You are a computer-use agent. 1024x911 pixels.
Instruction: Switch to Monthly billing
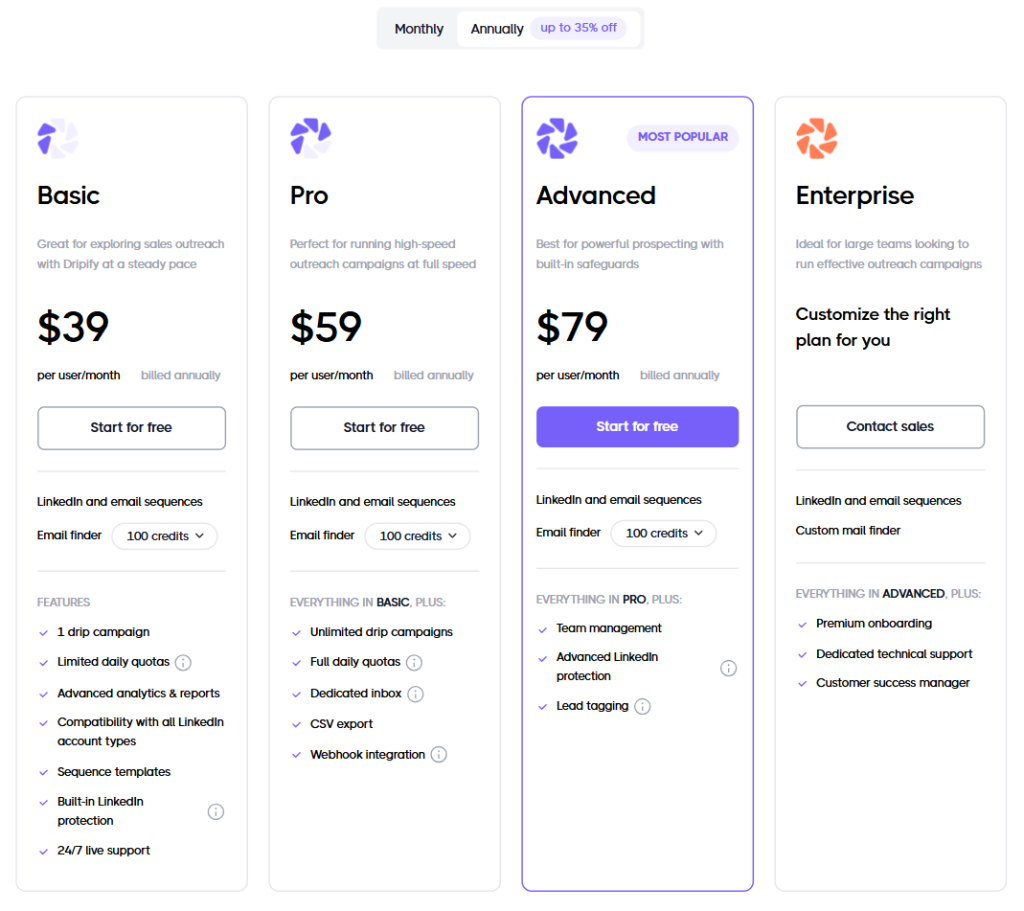(x=418, y=29)
